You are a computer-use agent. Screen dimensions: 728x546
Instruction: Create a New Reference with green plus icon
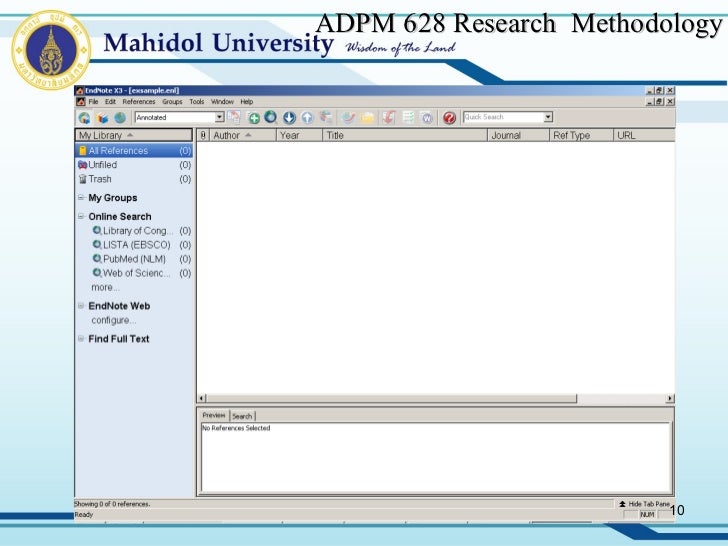tap(254, 118)
